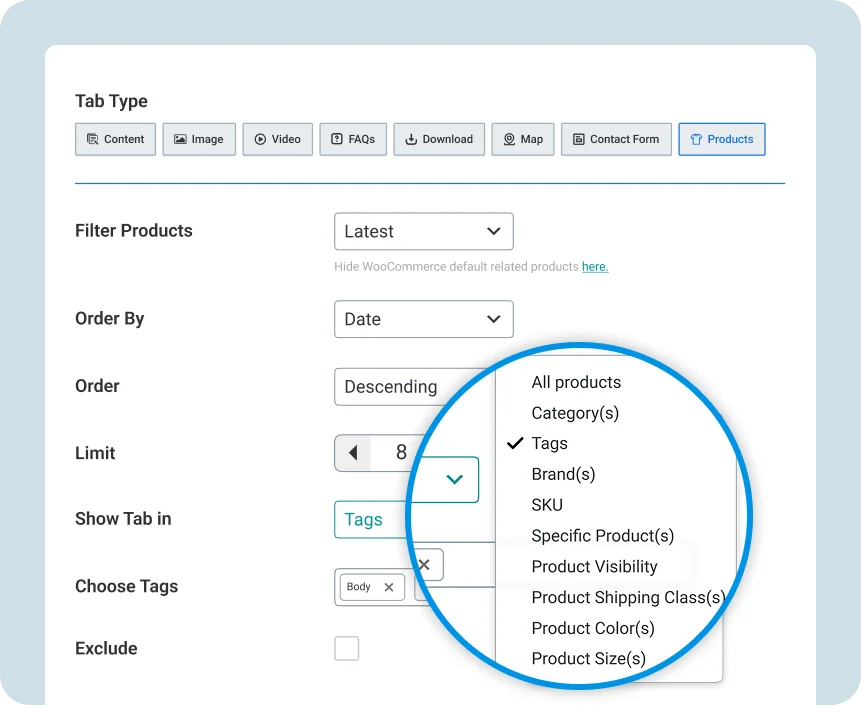This screenshot has width=861, height=708.
Task: Pick Product Visibility in the menu
Action: 594,567
